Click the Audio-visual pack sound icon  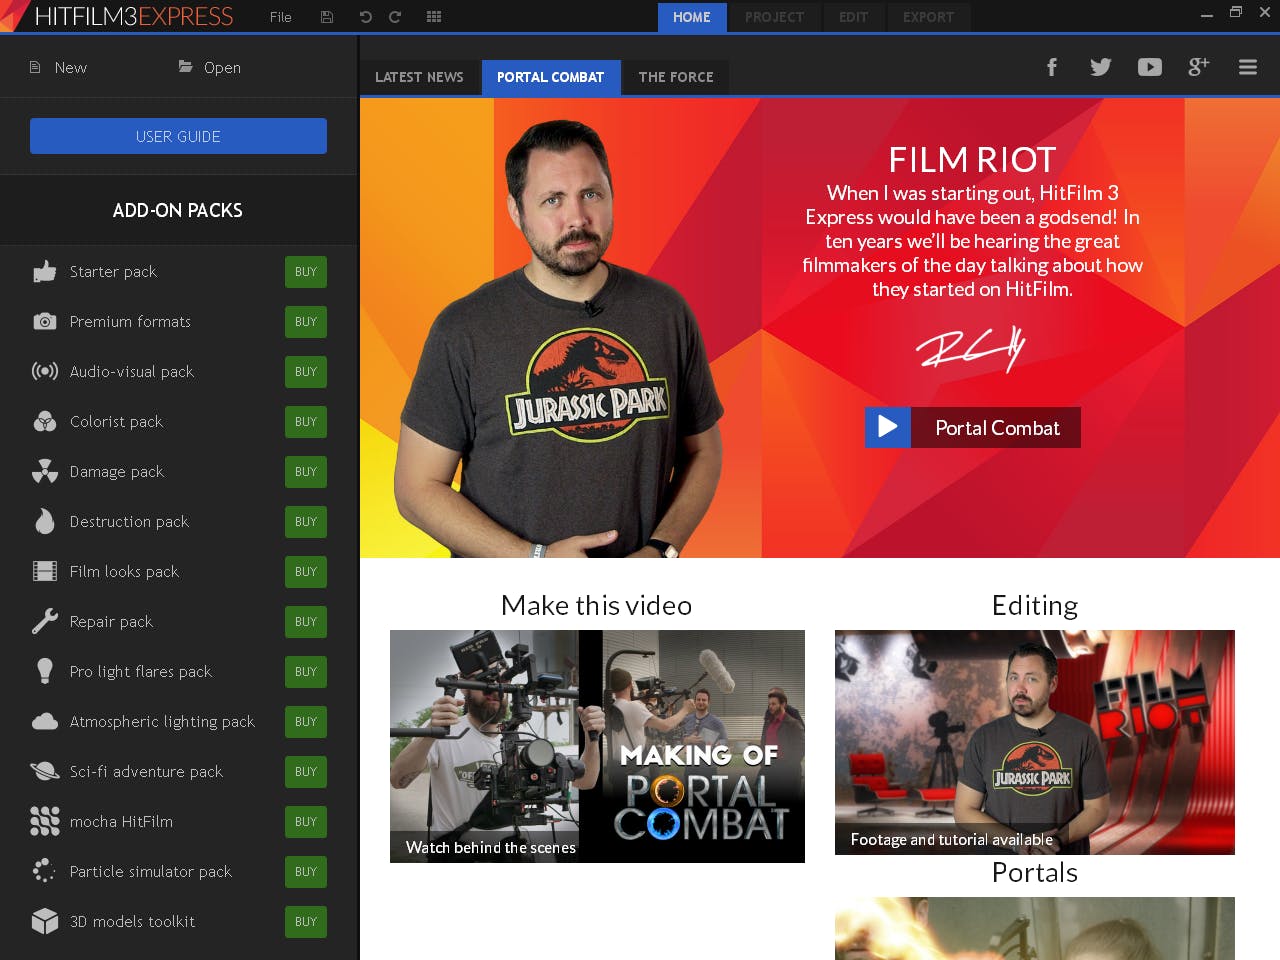[x=45, y=371]
